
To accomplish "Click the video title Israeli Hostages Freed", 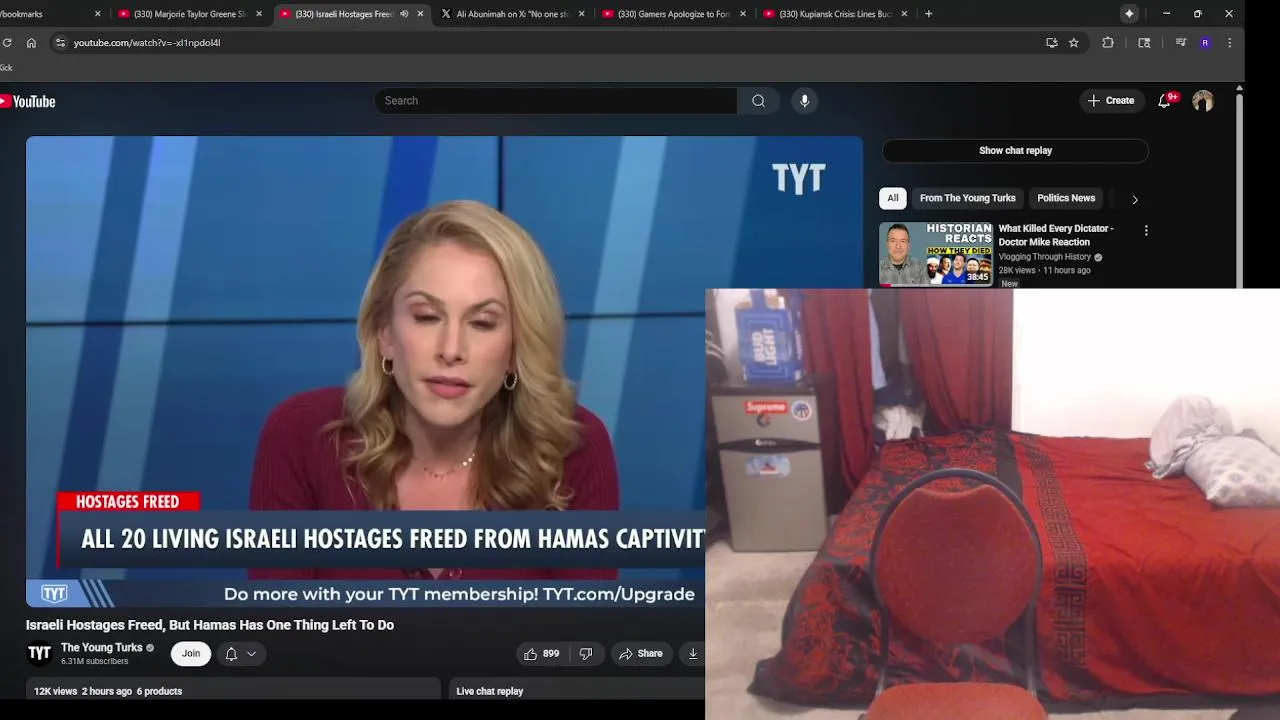I will [x=210, y=625].
